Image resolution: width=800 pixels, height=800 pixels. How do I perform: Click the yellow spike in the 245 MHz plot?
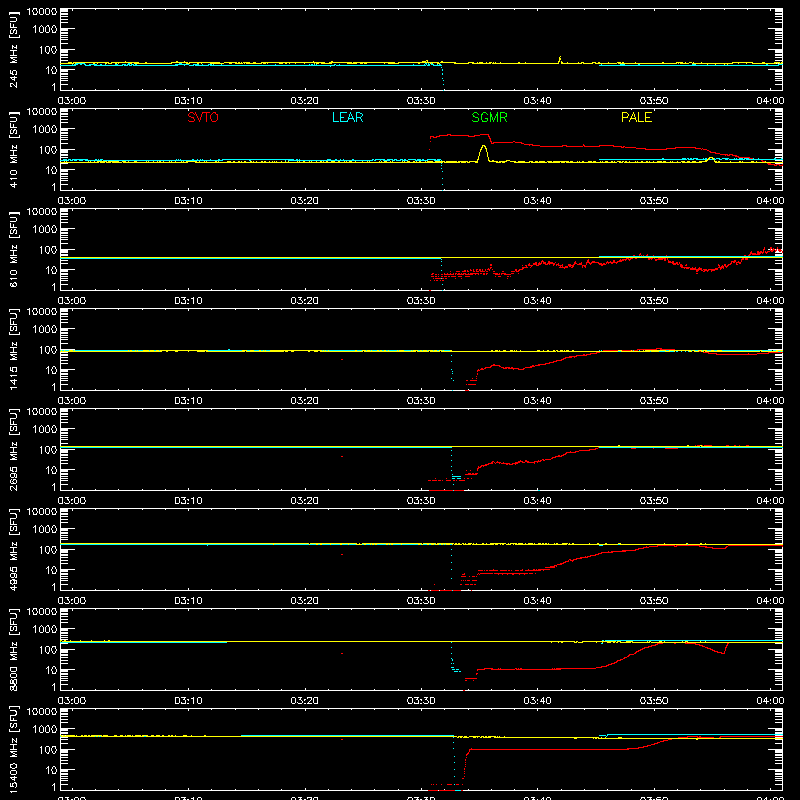(x=560, y=58)
